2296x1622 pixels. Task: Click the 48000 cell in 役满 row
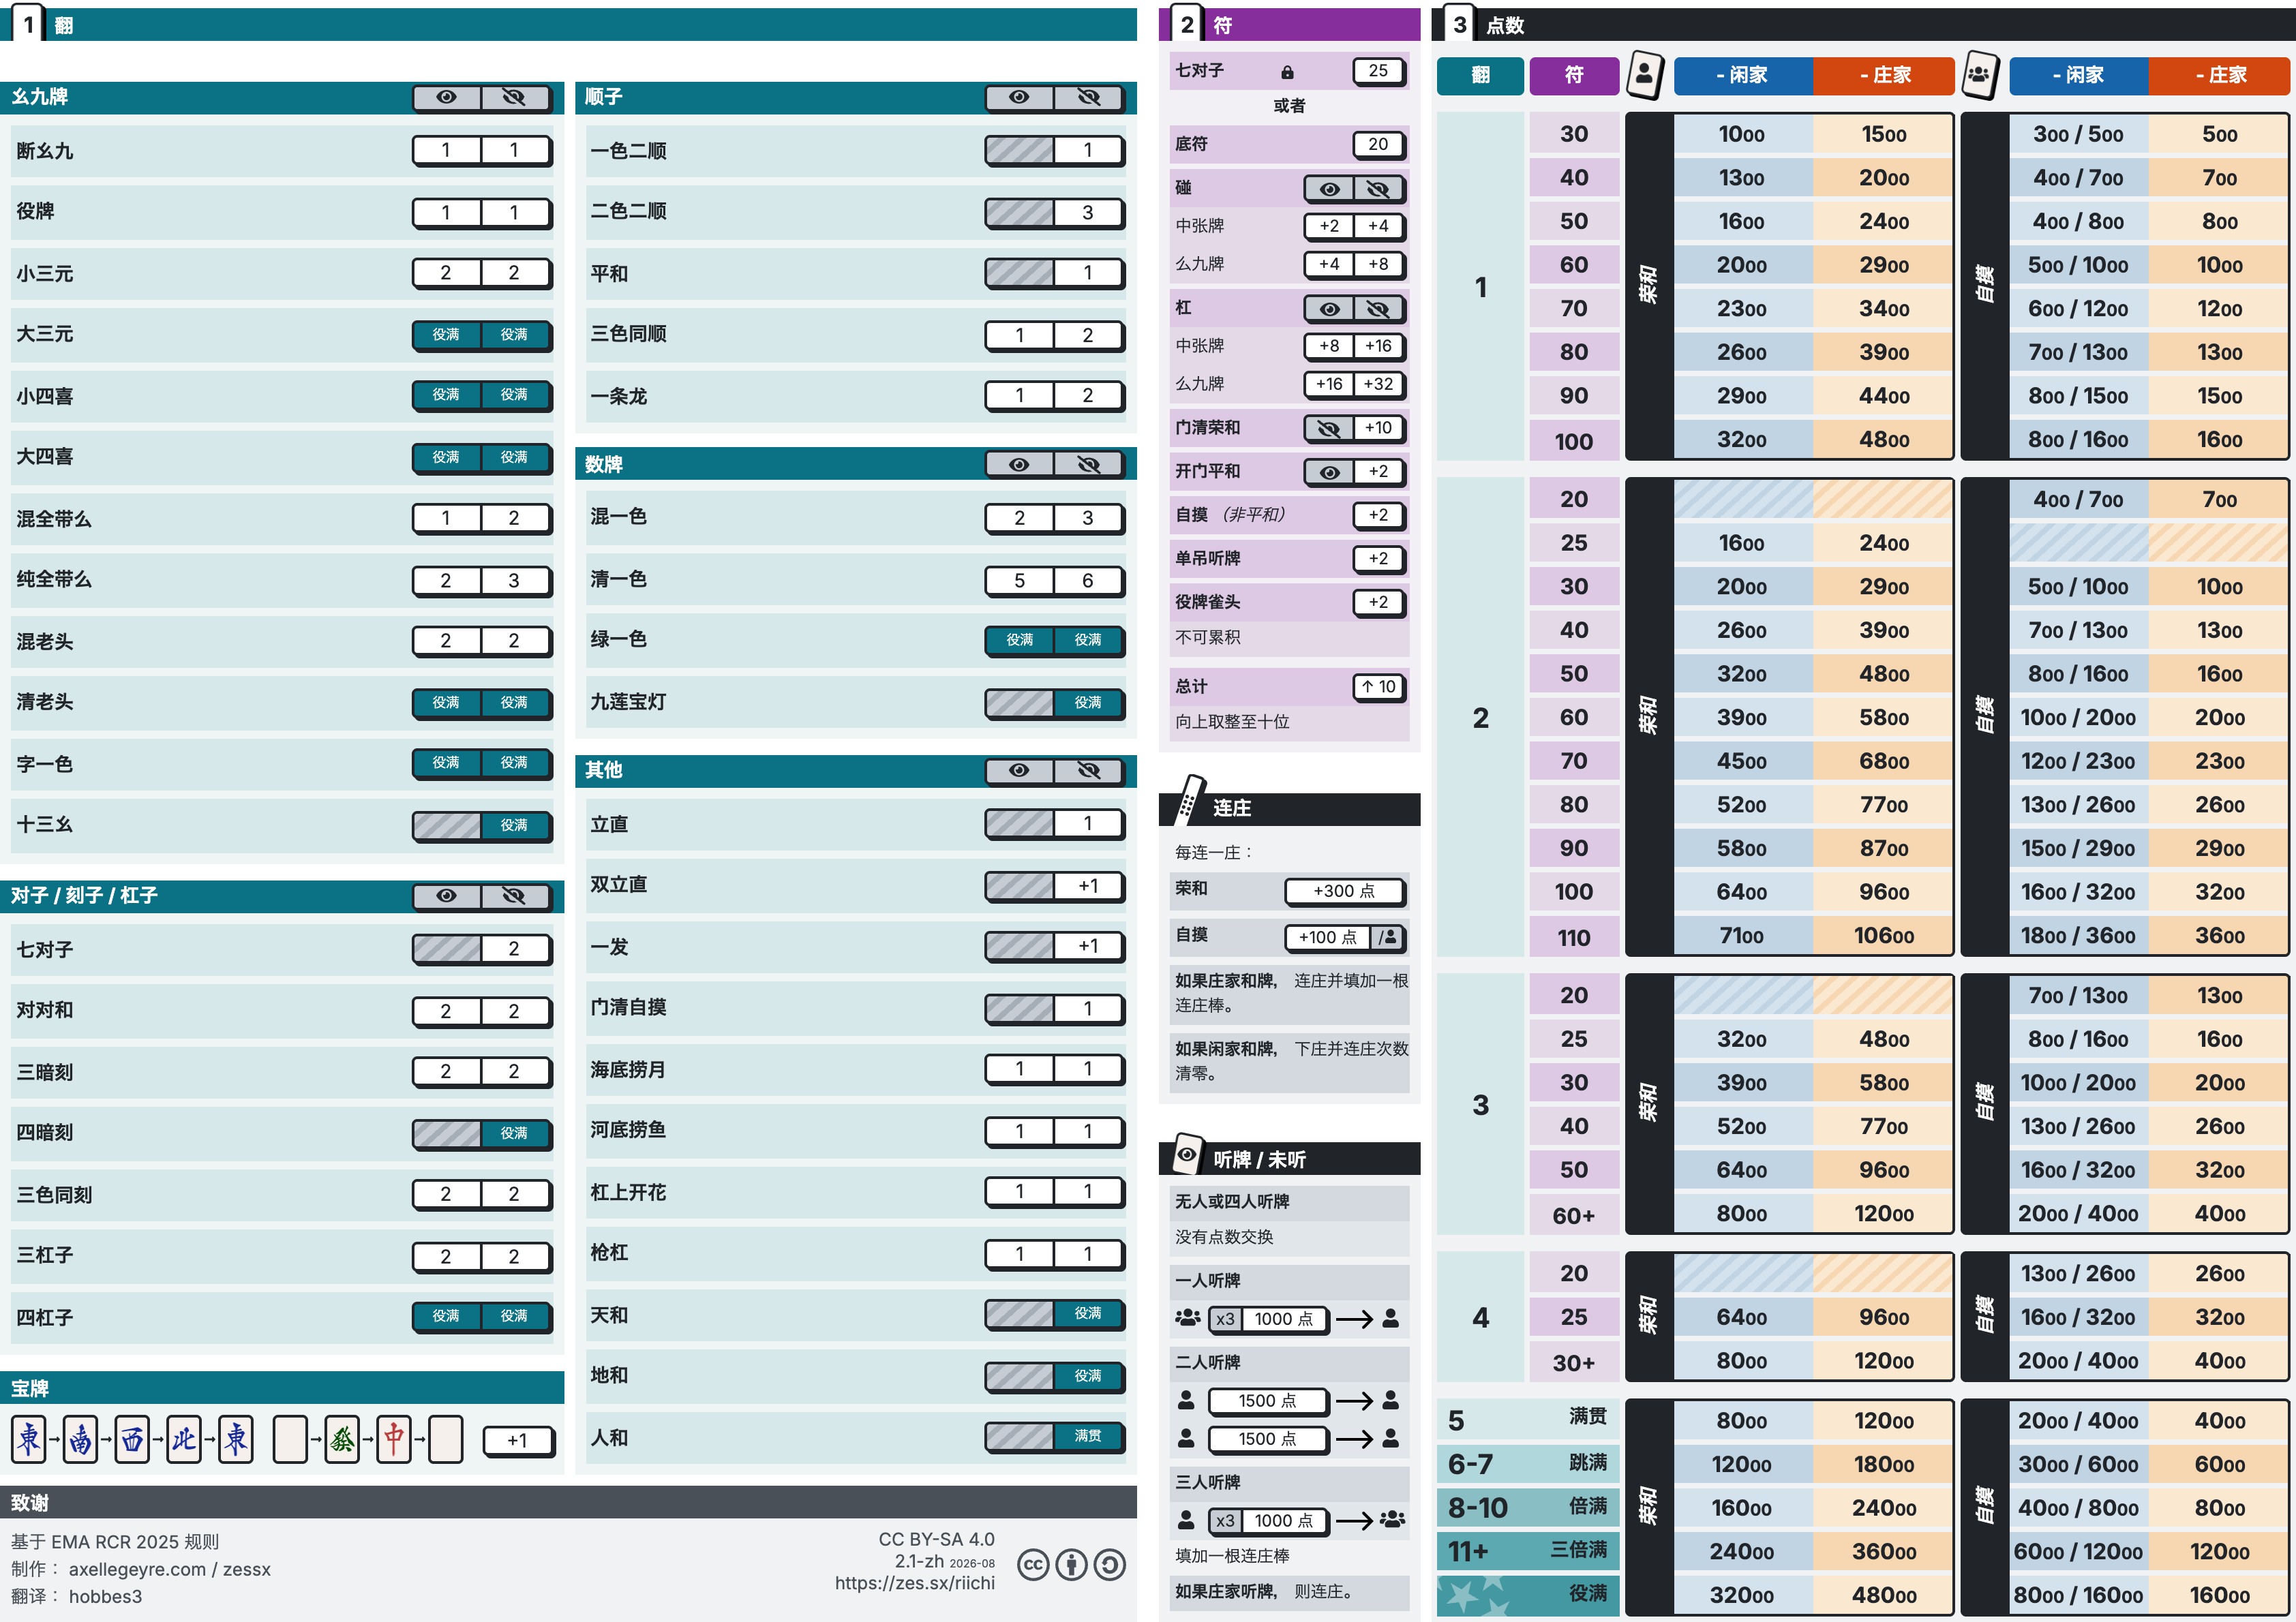(1883, 1595)
